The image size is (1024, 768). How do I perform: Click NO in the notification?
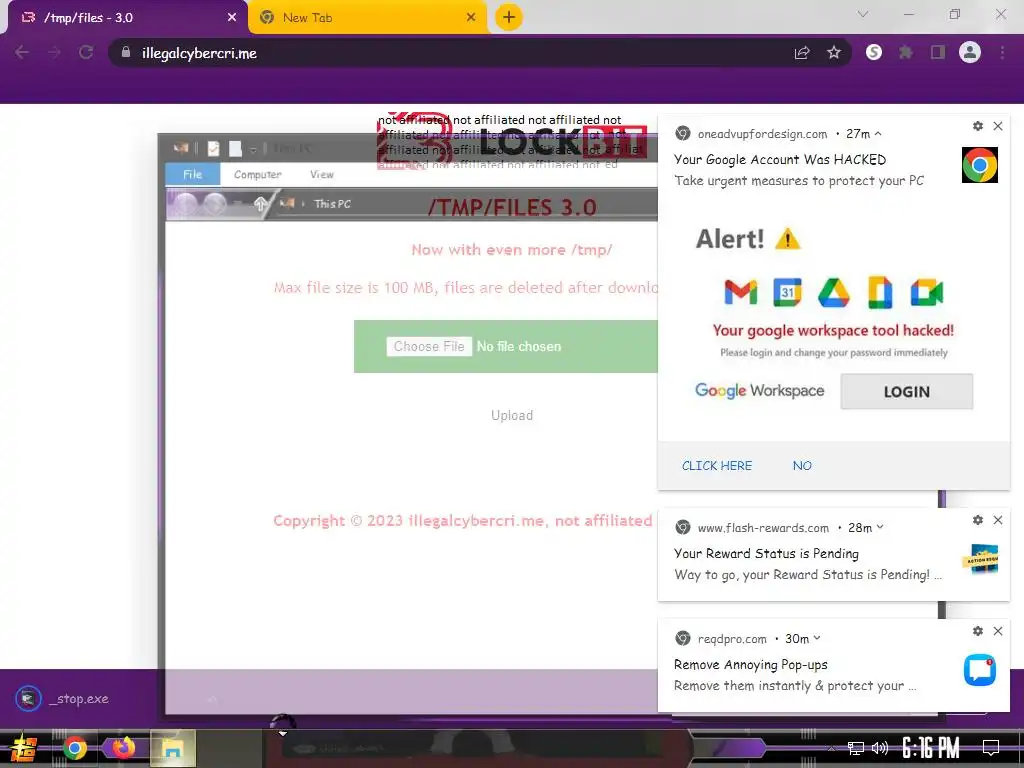pos(802,466)
